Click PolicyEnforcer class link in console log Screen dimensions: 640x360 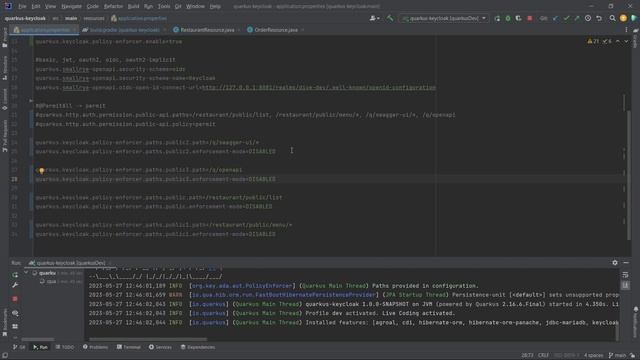click(242, 286)
